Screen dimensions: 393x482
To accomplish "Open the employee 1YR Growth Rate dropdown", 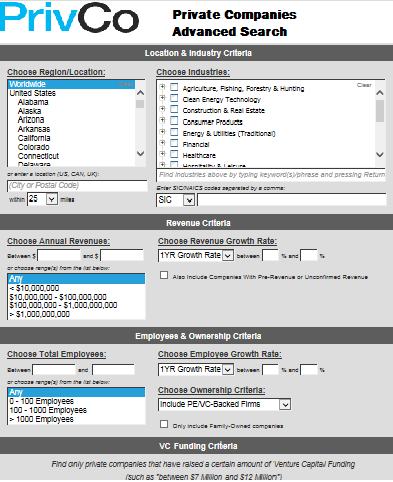I will coord(196,370).
